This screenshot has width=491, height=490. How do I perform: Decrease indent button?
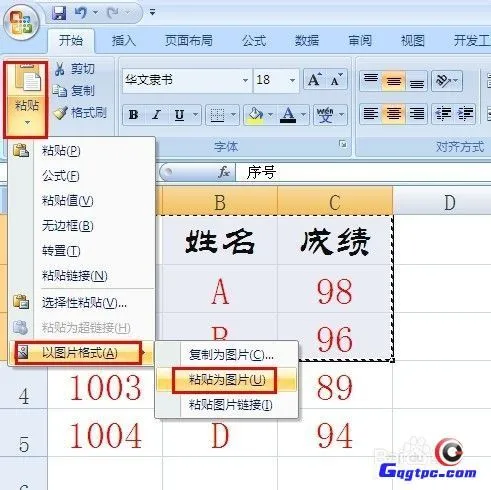point(443,114)
